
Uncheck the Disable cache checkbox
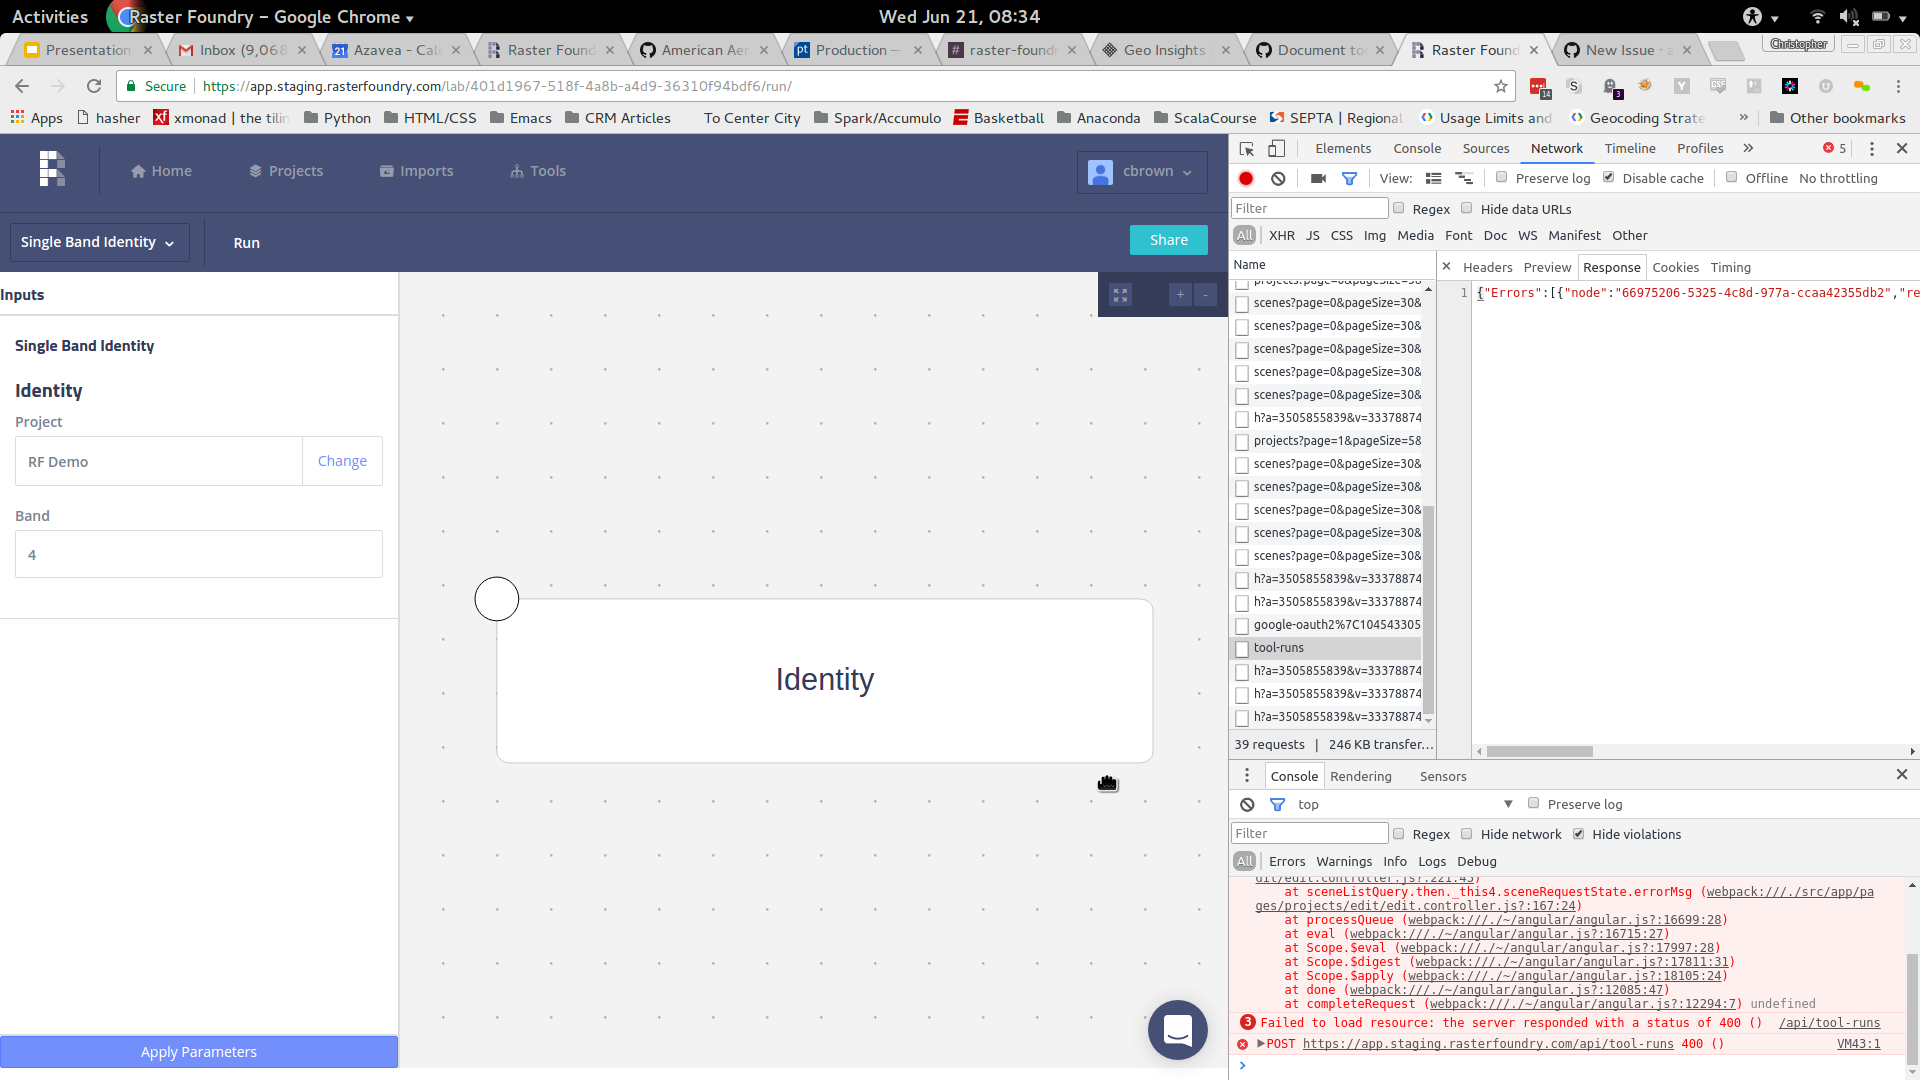[x=1610, y=177]
